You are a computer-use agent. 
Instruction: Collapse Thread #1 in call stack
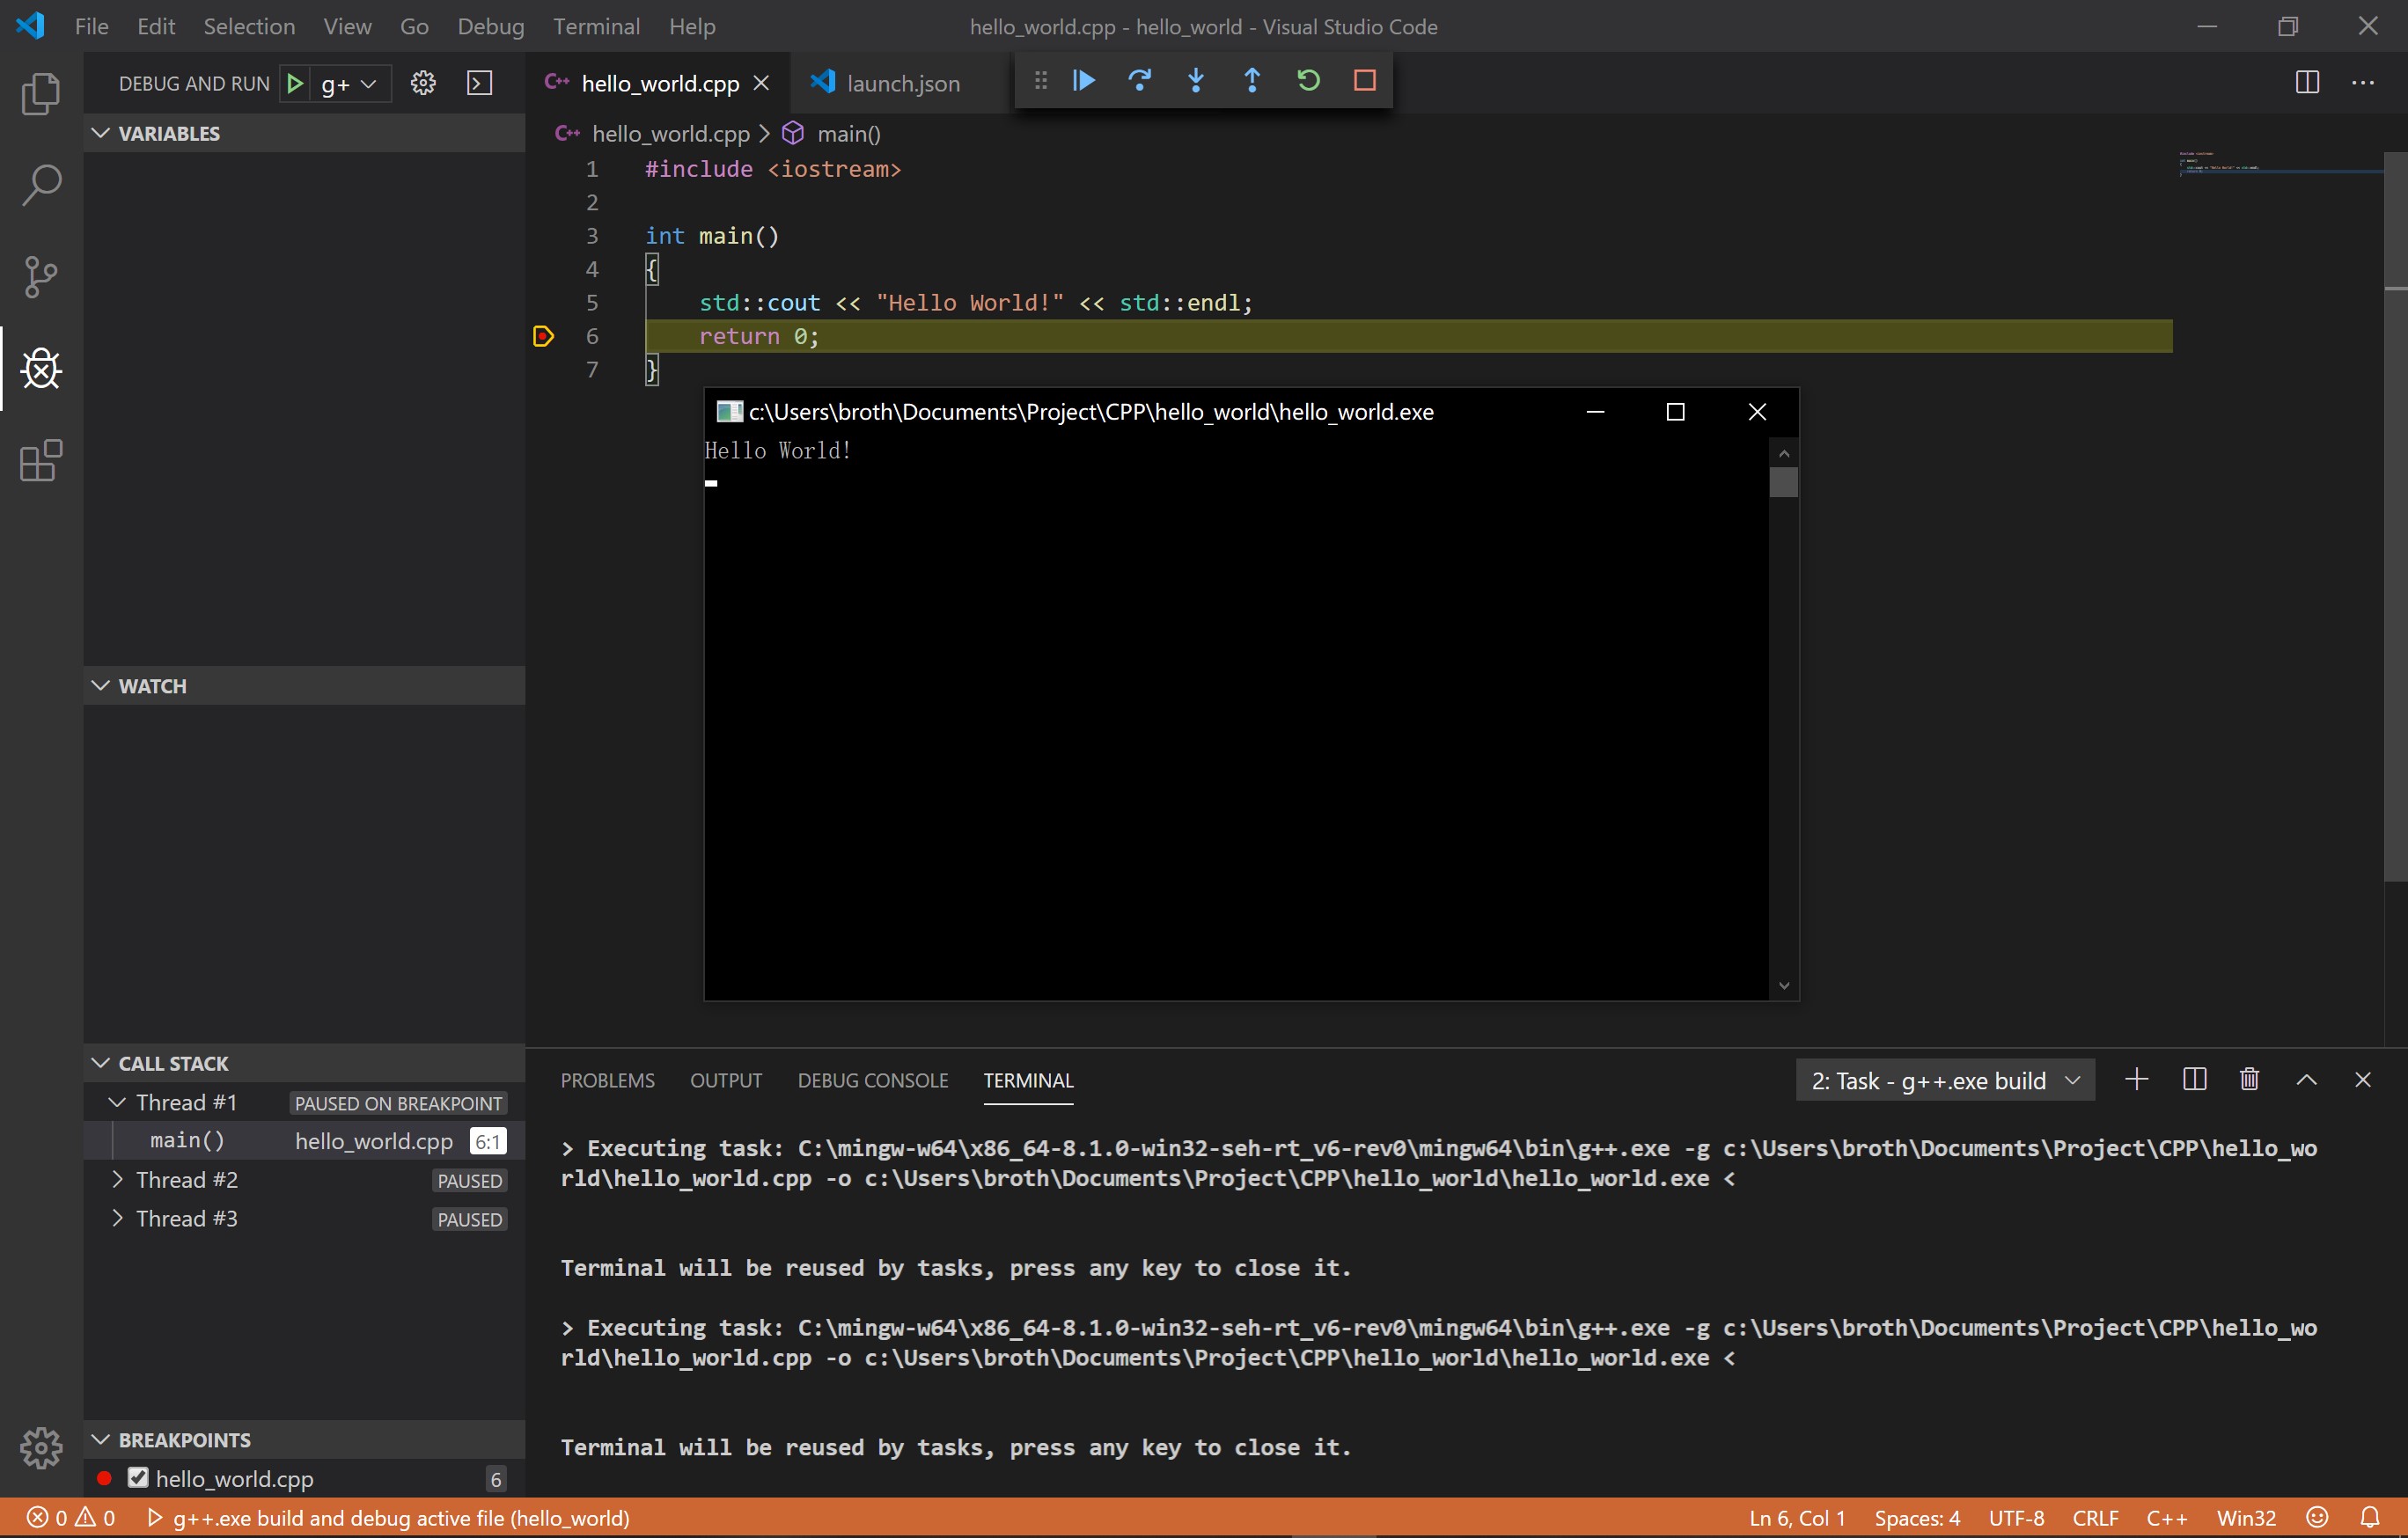[117, 1102]
